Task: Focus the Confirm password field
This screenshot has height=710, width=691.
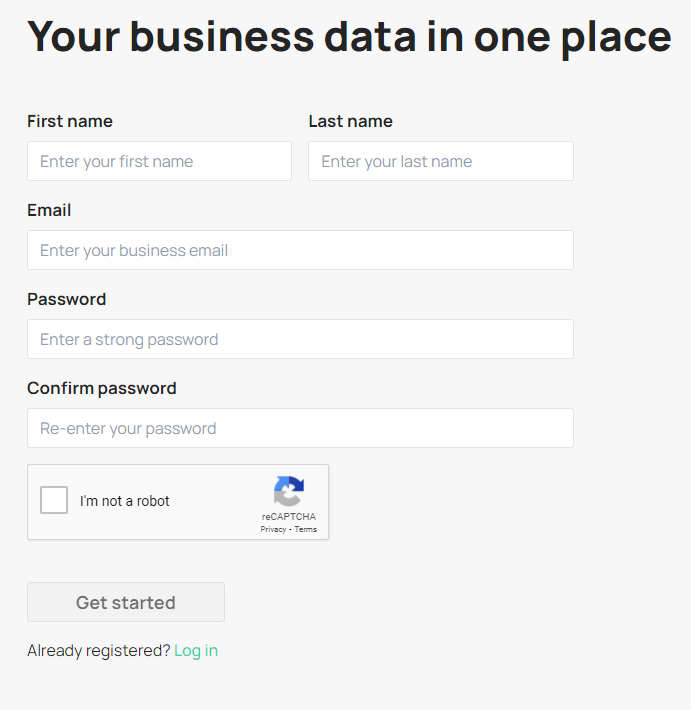Action: (300, 428)
